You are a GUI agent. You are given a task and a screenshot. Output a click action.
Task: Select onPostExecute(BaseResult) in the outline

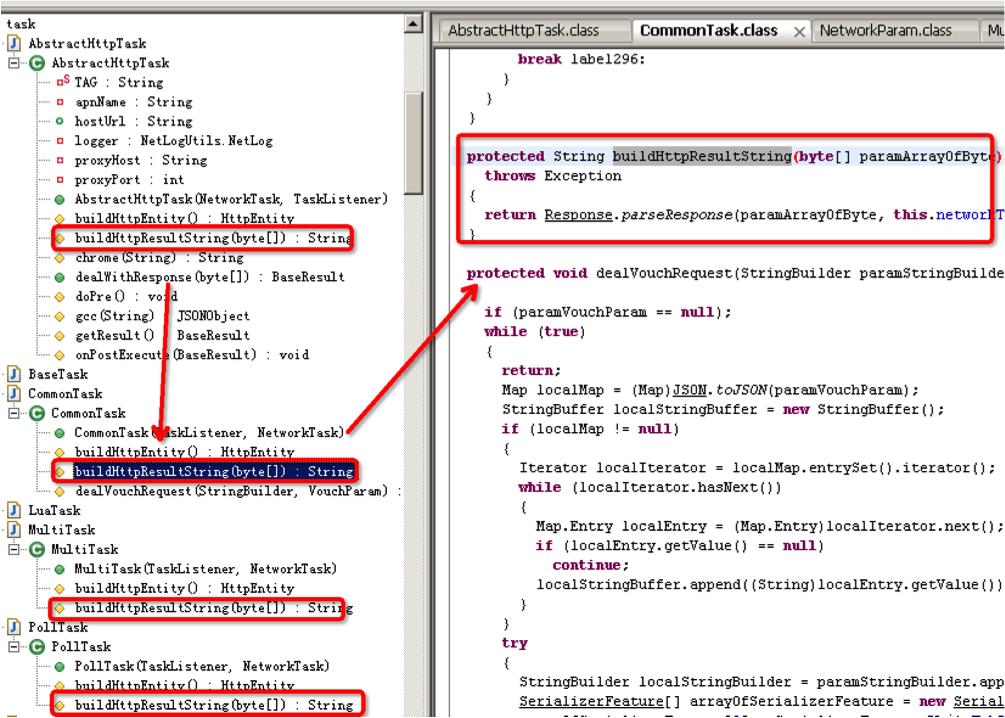192,355
